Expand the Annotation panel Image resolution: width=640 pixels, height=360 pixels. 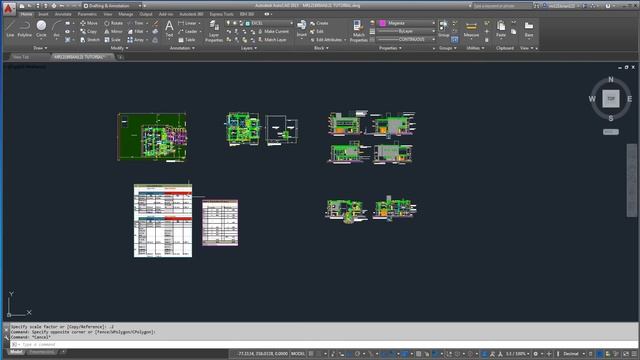click(182, 48)
